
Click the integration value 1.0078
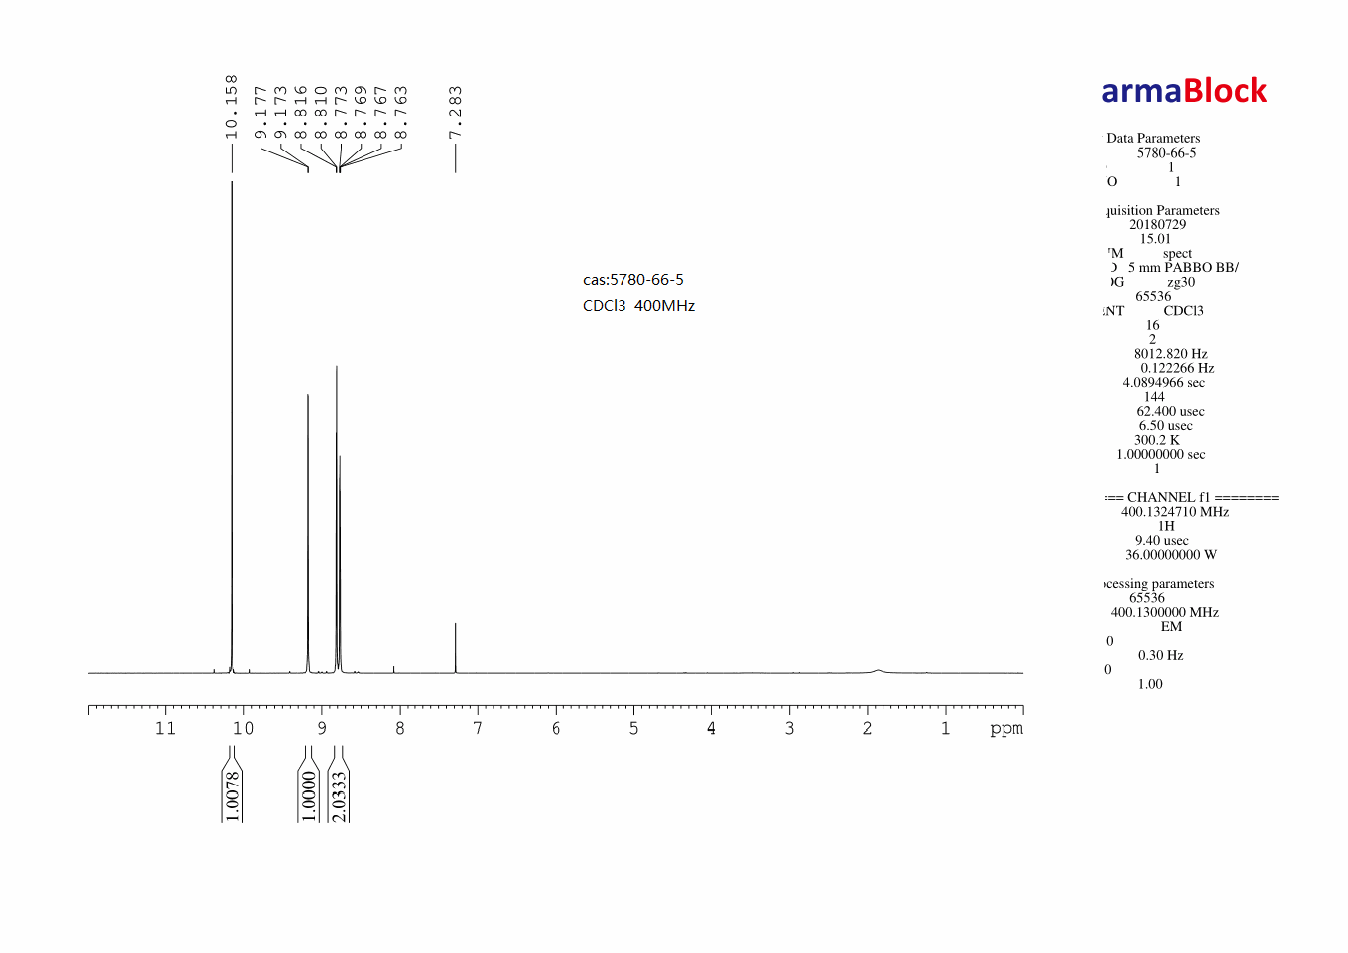tap(232, 796)
